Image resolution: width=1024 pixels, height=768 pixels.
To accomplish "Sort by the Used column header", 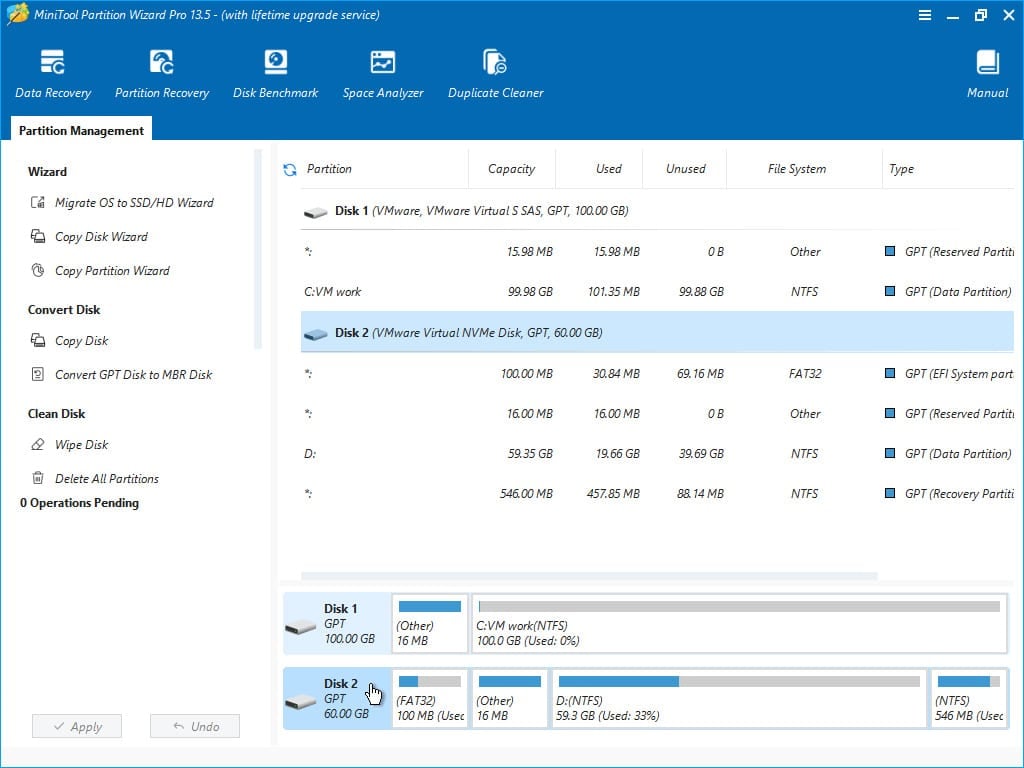I will point(608,168).
